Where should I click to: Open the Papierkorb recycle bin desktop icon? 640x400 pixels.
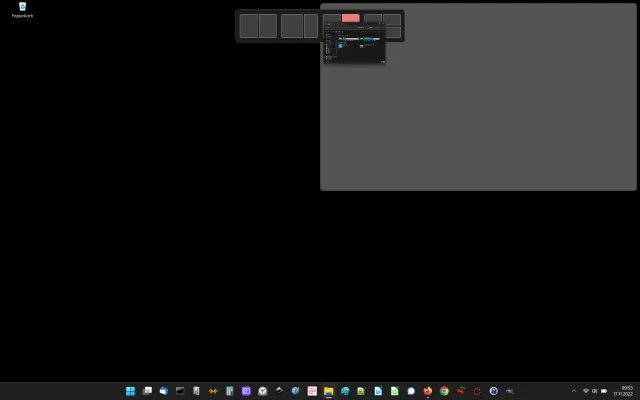click(22, 10)
